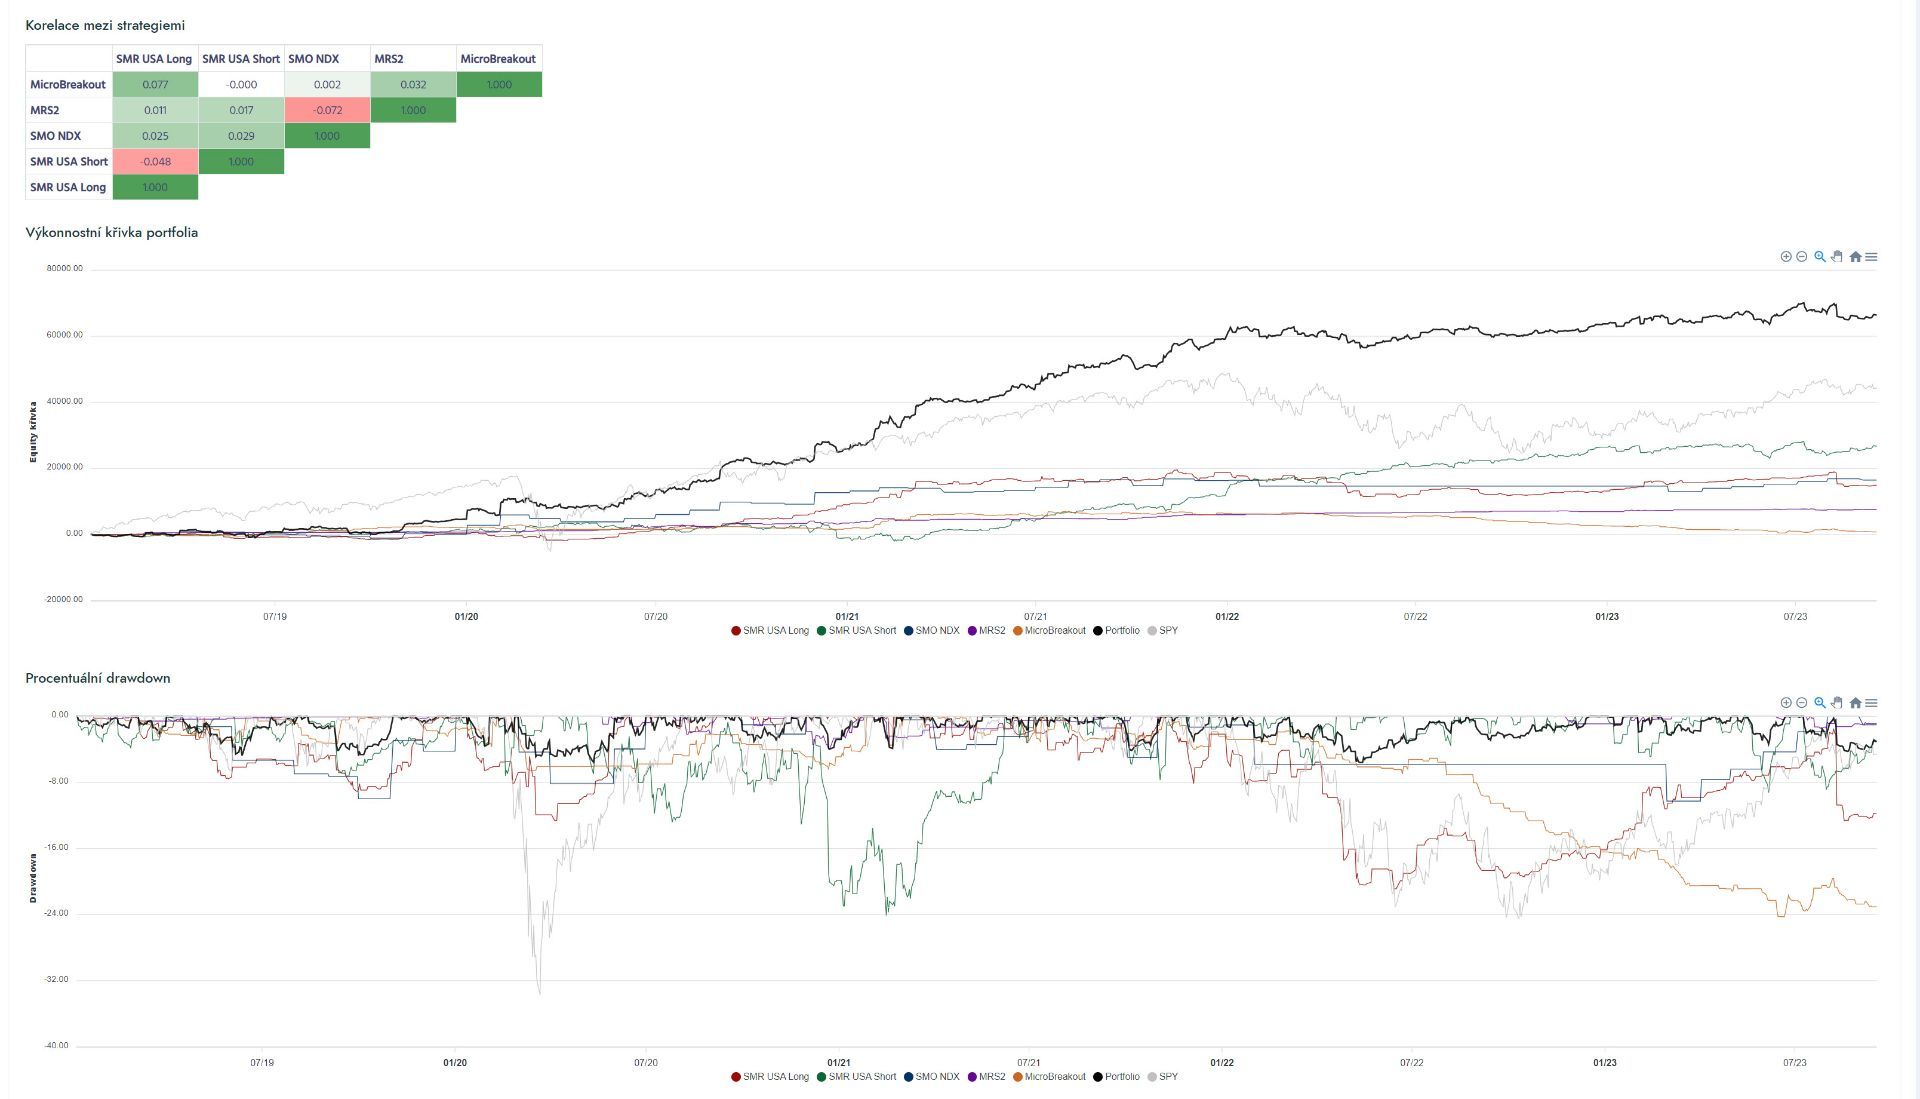
Task: Zoom in on equity curve chart
Action: [x=1785, y=257]
